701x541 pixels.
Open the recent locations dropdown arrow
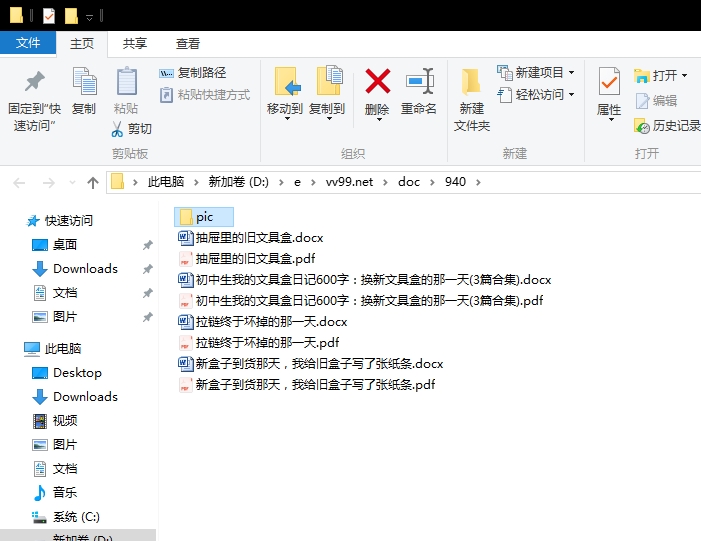pos(72,183)
